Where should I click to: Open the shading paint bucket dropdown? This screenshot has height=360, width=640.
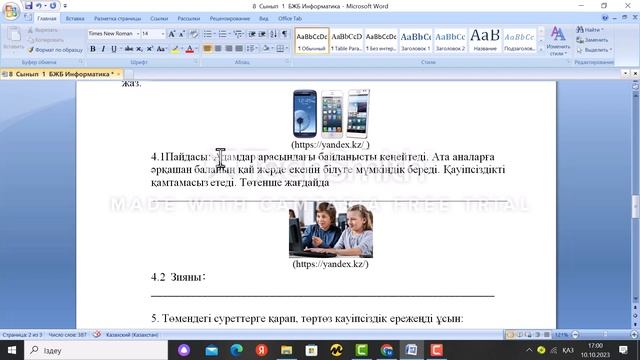[x=267, y=49]
